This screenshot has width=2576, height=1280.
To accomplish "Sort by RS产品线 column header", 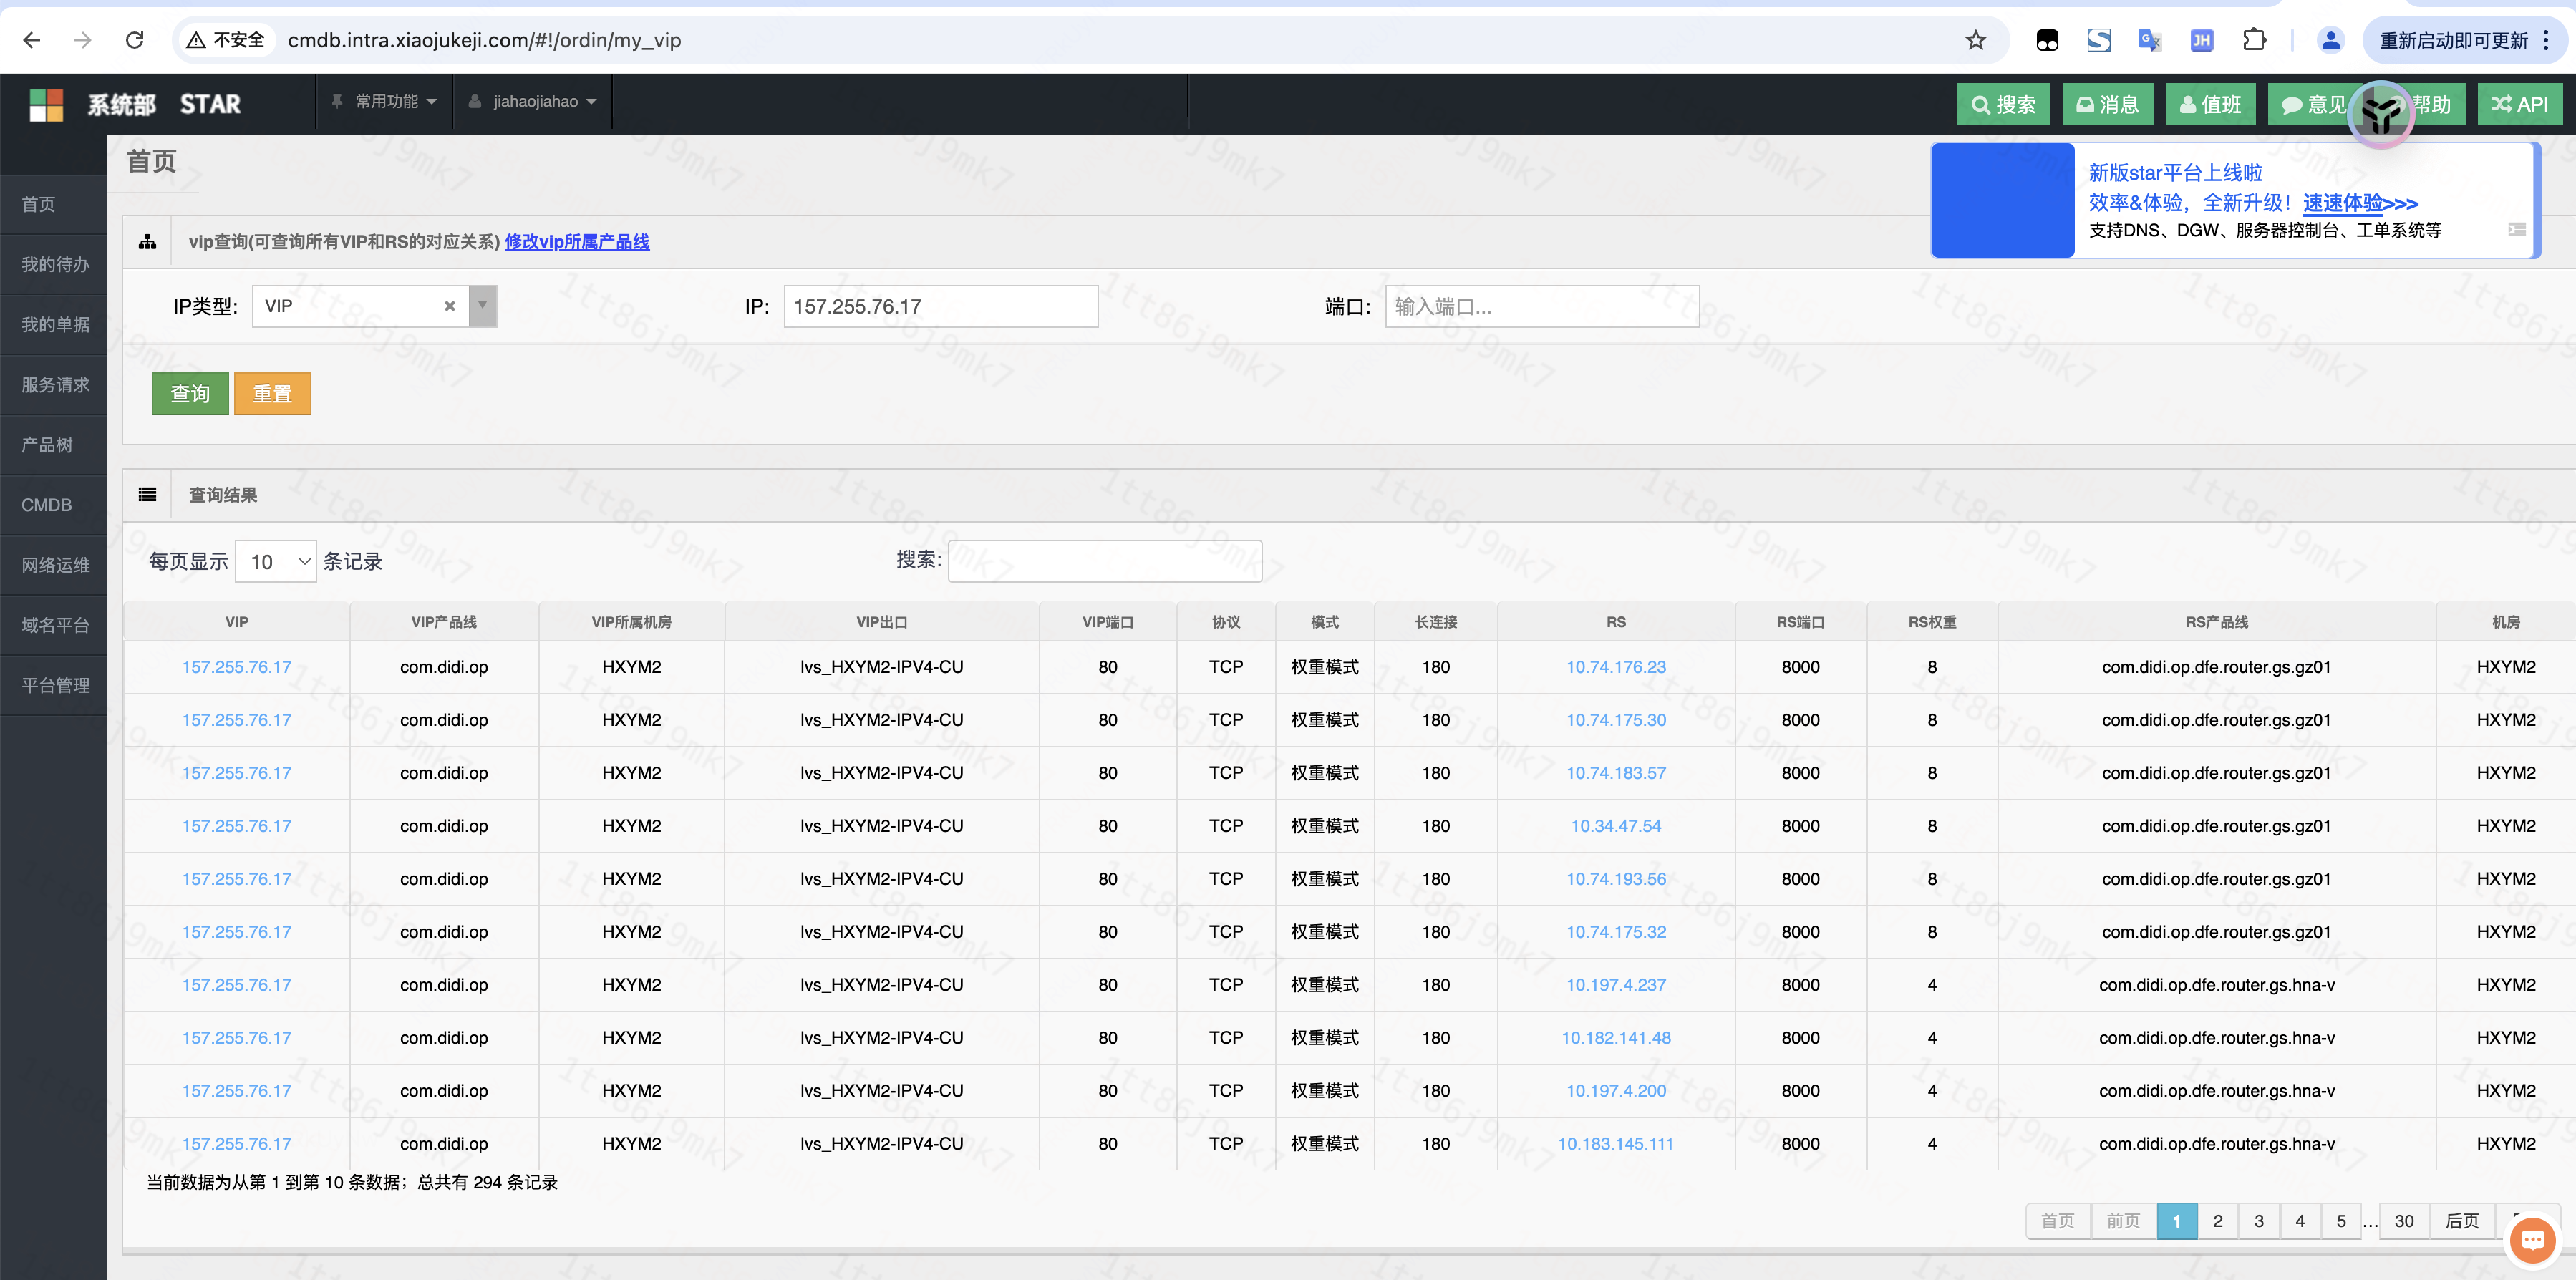I will [2217, 622].
